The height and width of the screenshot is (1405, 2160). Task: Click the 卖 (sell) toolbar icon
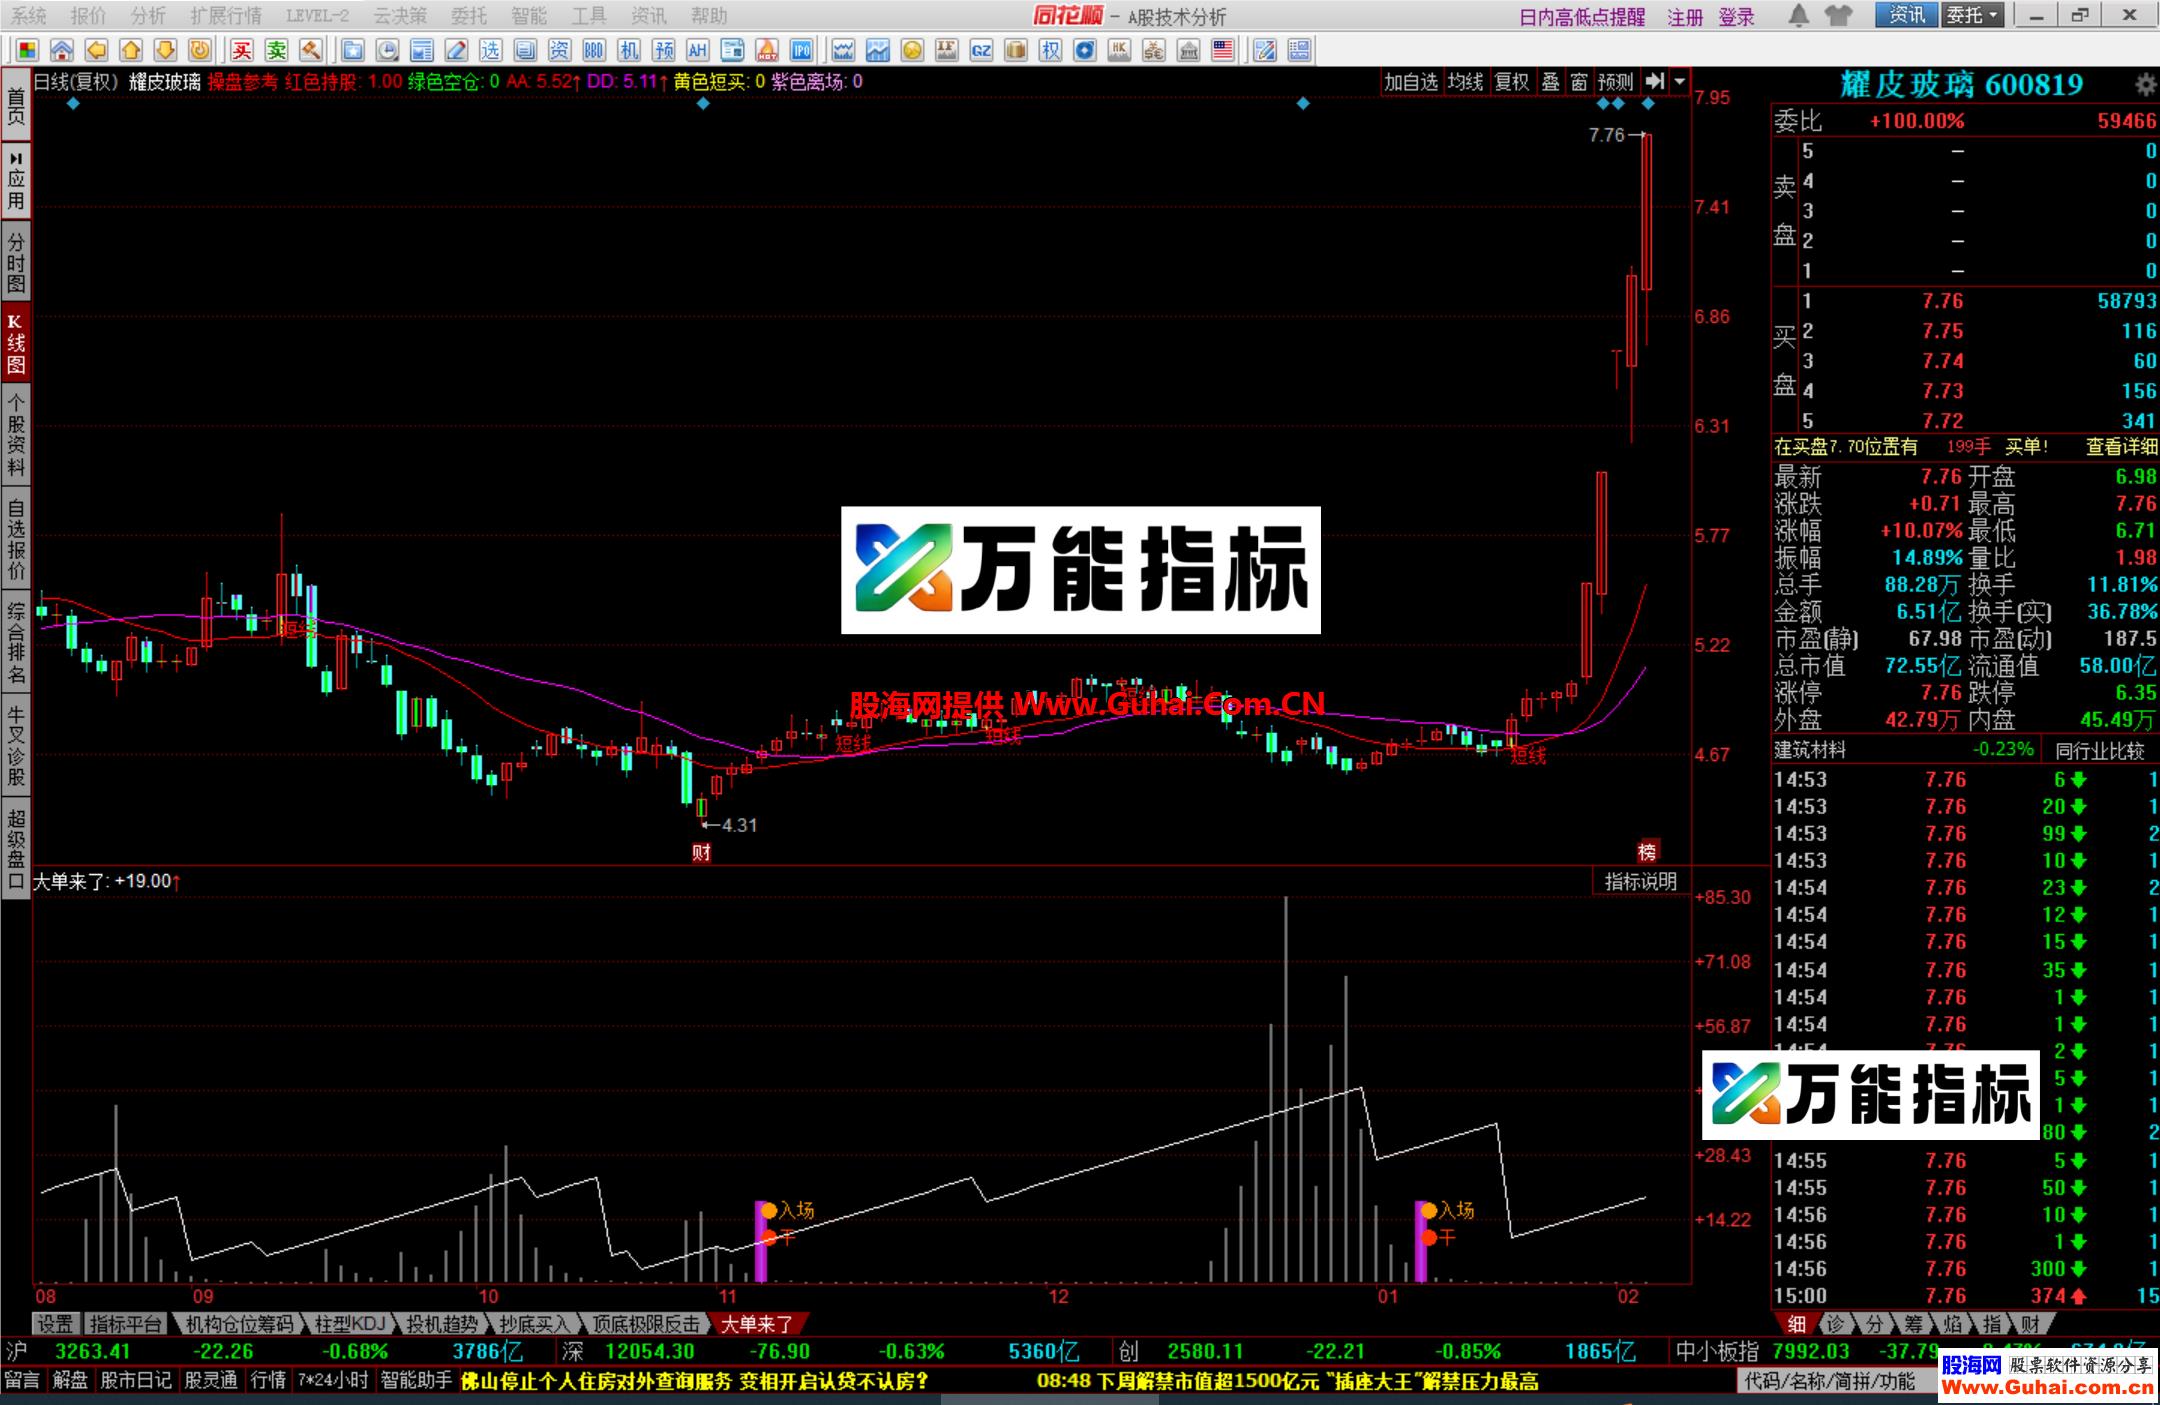277,50
